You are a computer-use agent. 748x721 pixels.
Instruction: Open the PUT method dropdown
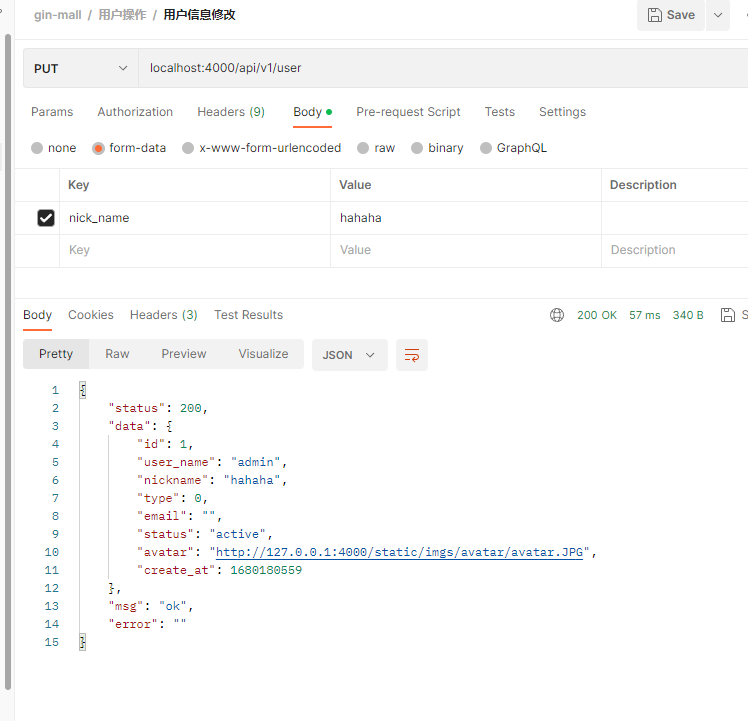pos(81,68)
